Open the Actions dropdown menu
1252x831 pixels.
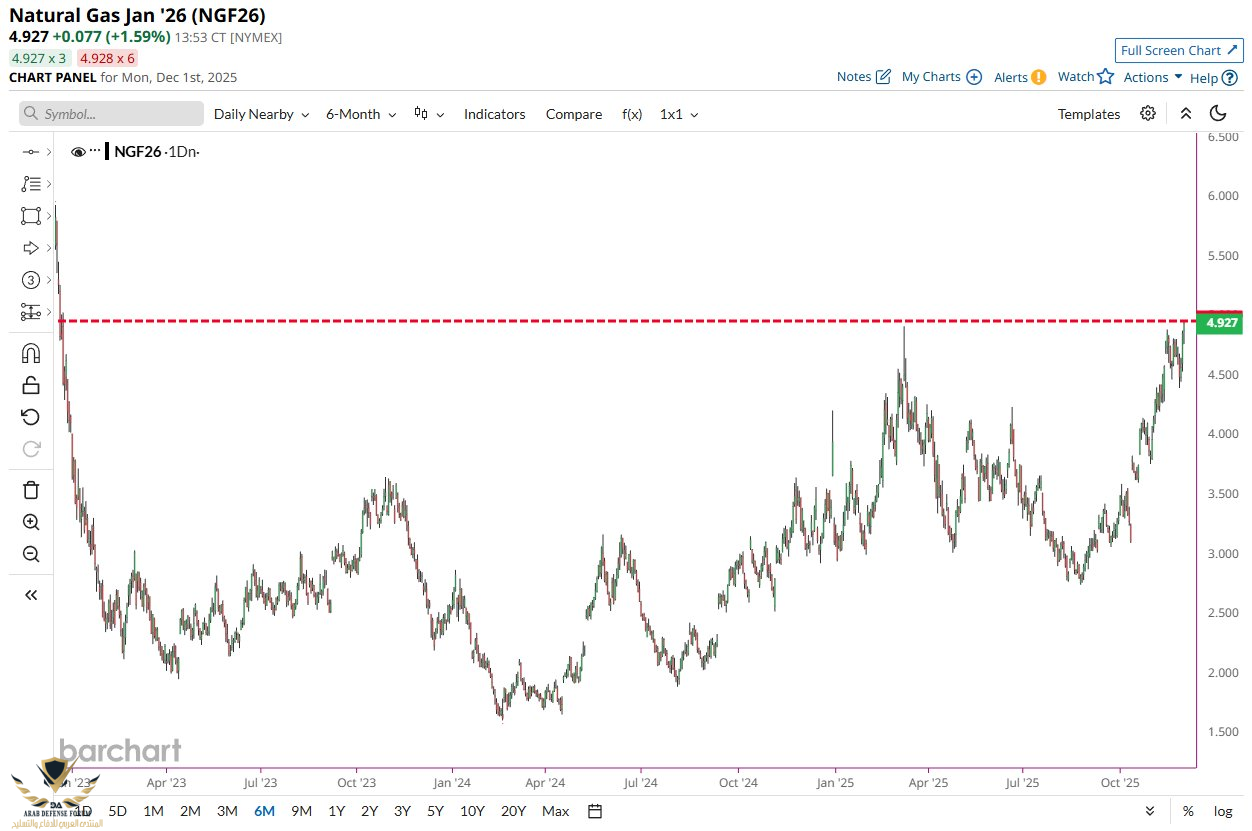[1153, 77]
